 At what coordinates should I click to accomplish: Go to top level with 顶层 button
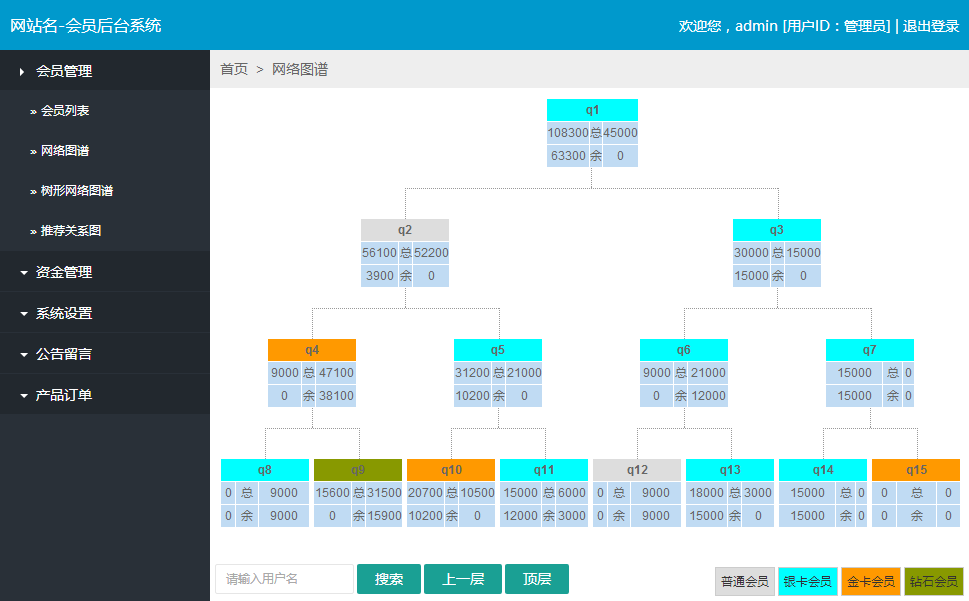pyautogui.click(x=537, y=579)
